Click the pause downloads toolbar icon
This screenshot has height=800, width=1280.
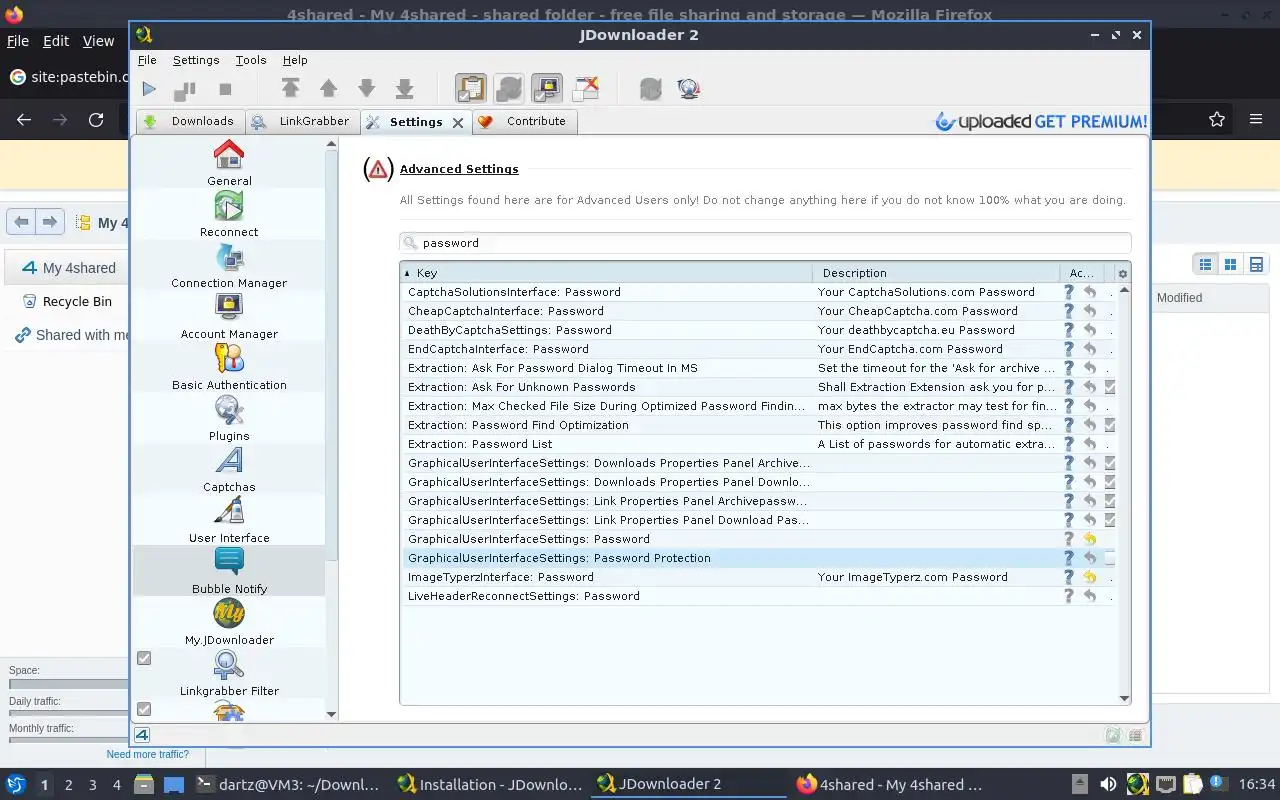(185, 89)
